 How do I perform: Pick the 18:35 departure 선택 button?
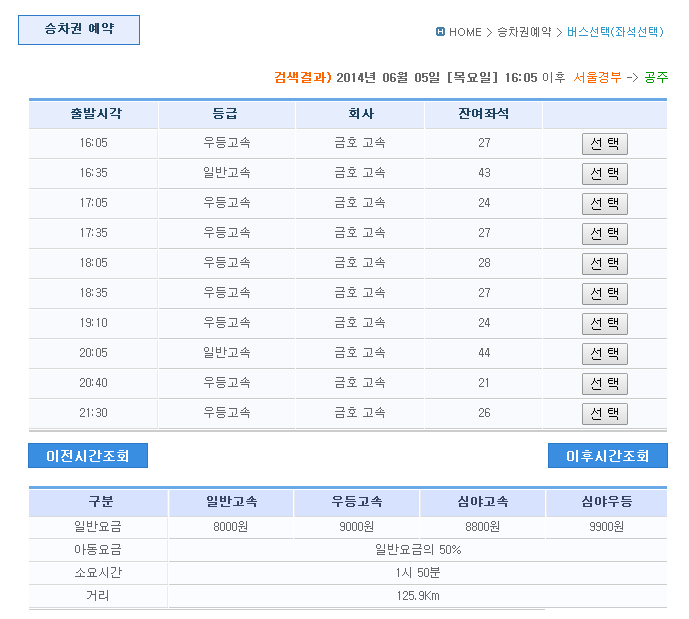(605, 294)
